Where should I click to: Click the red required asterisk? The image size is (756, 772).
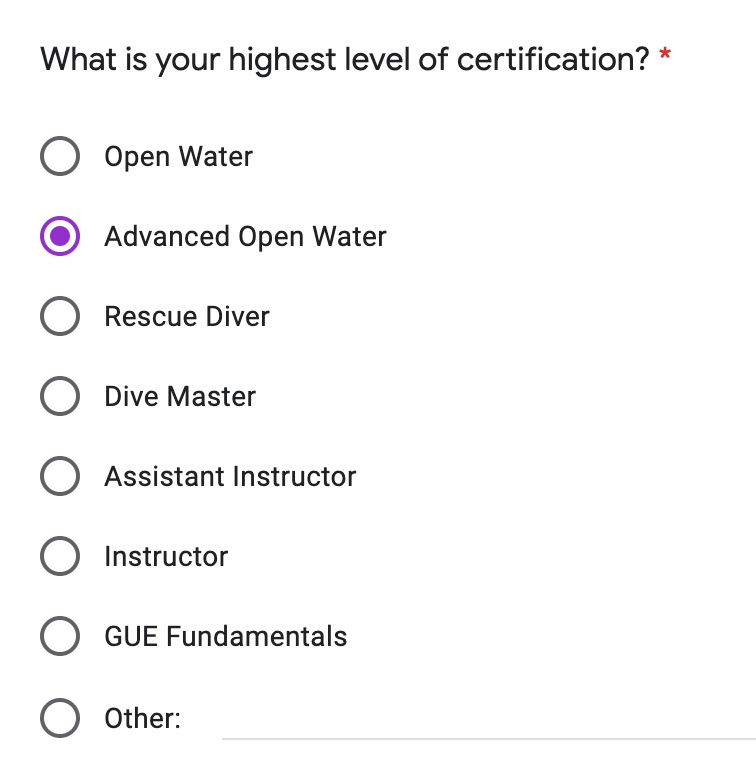[665, 57]
